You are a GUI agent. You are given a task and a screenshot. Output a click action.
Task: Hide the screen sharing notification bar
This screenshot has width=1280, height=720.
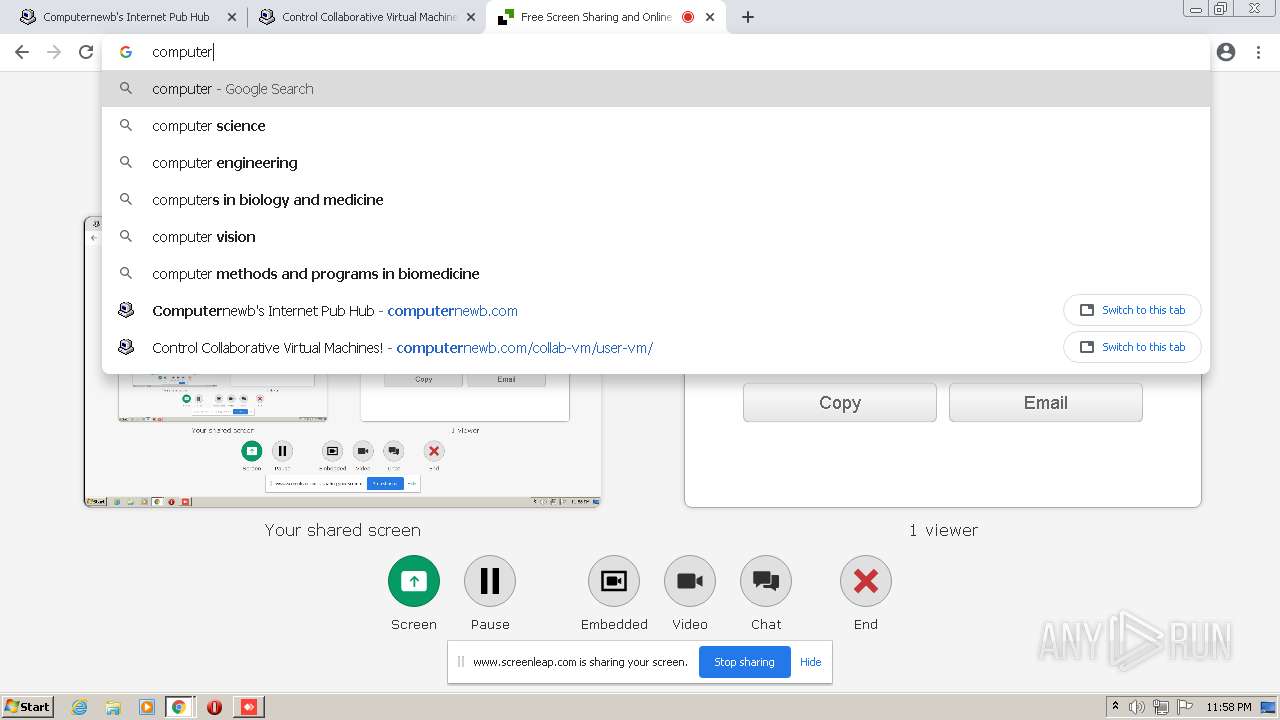[810, 662]
